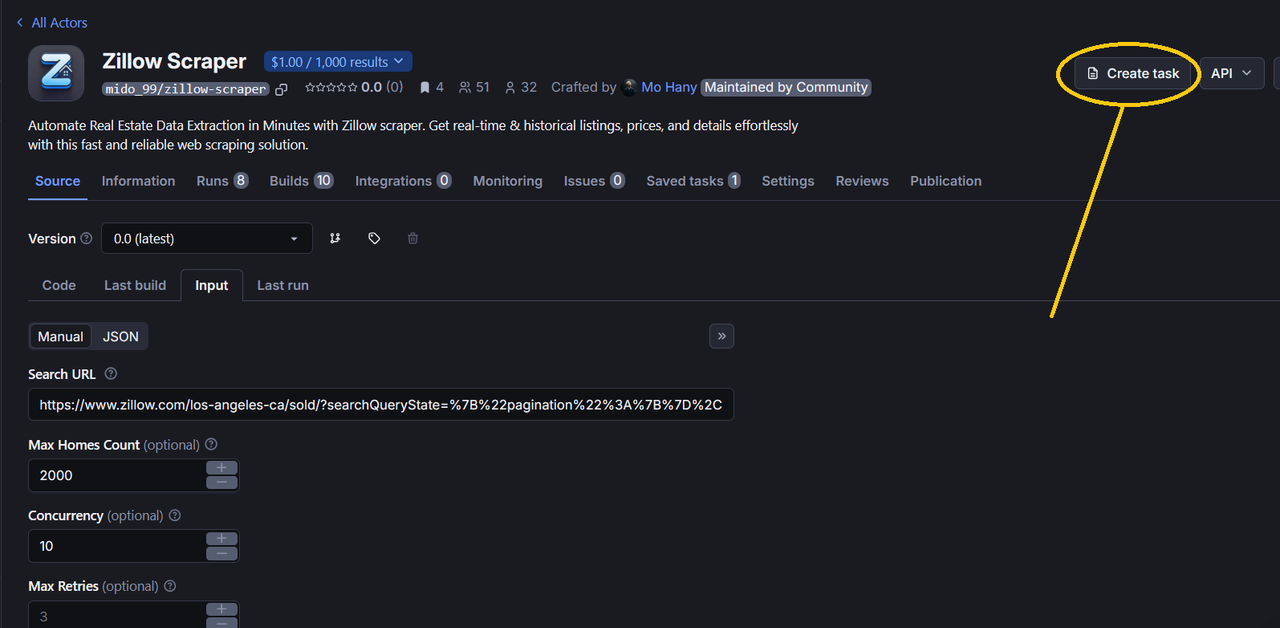Image resolution: width=1280 pixels, height=628 pixels.
Task: Increase Max Retries with plus button
Action: [x=222, y=610]
